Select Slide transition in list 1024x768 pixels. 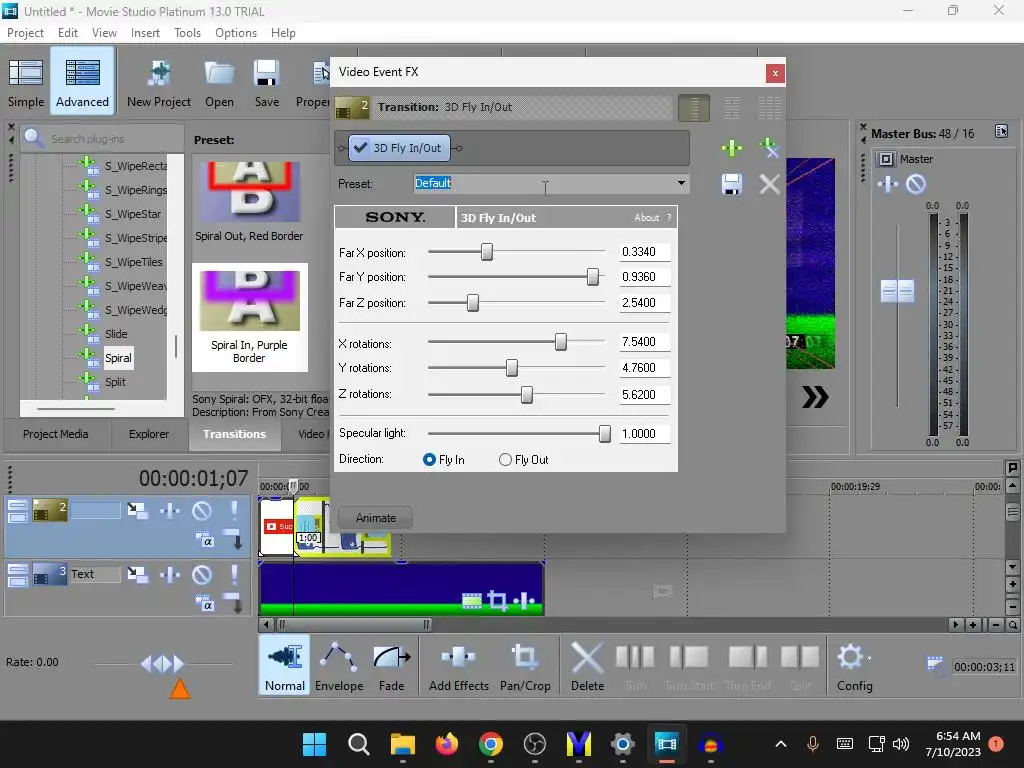pyautogui.click(x=116, y=334)
